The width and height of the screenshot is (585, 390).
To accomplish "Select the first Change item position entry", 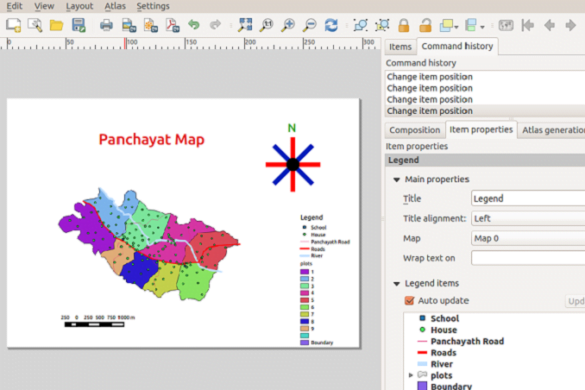I will click(x=485, y=77).
